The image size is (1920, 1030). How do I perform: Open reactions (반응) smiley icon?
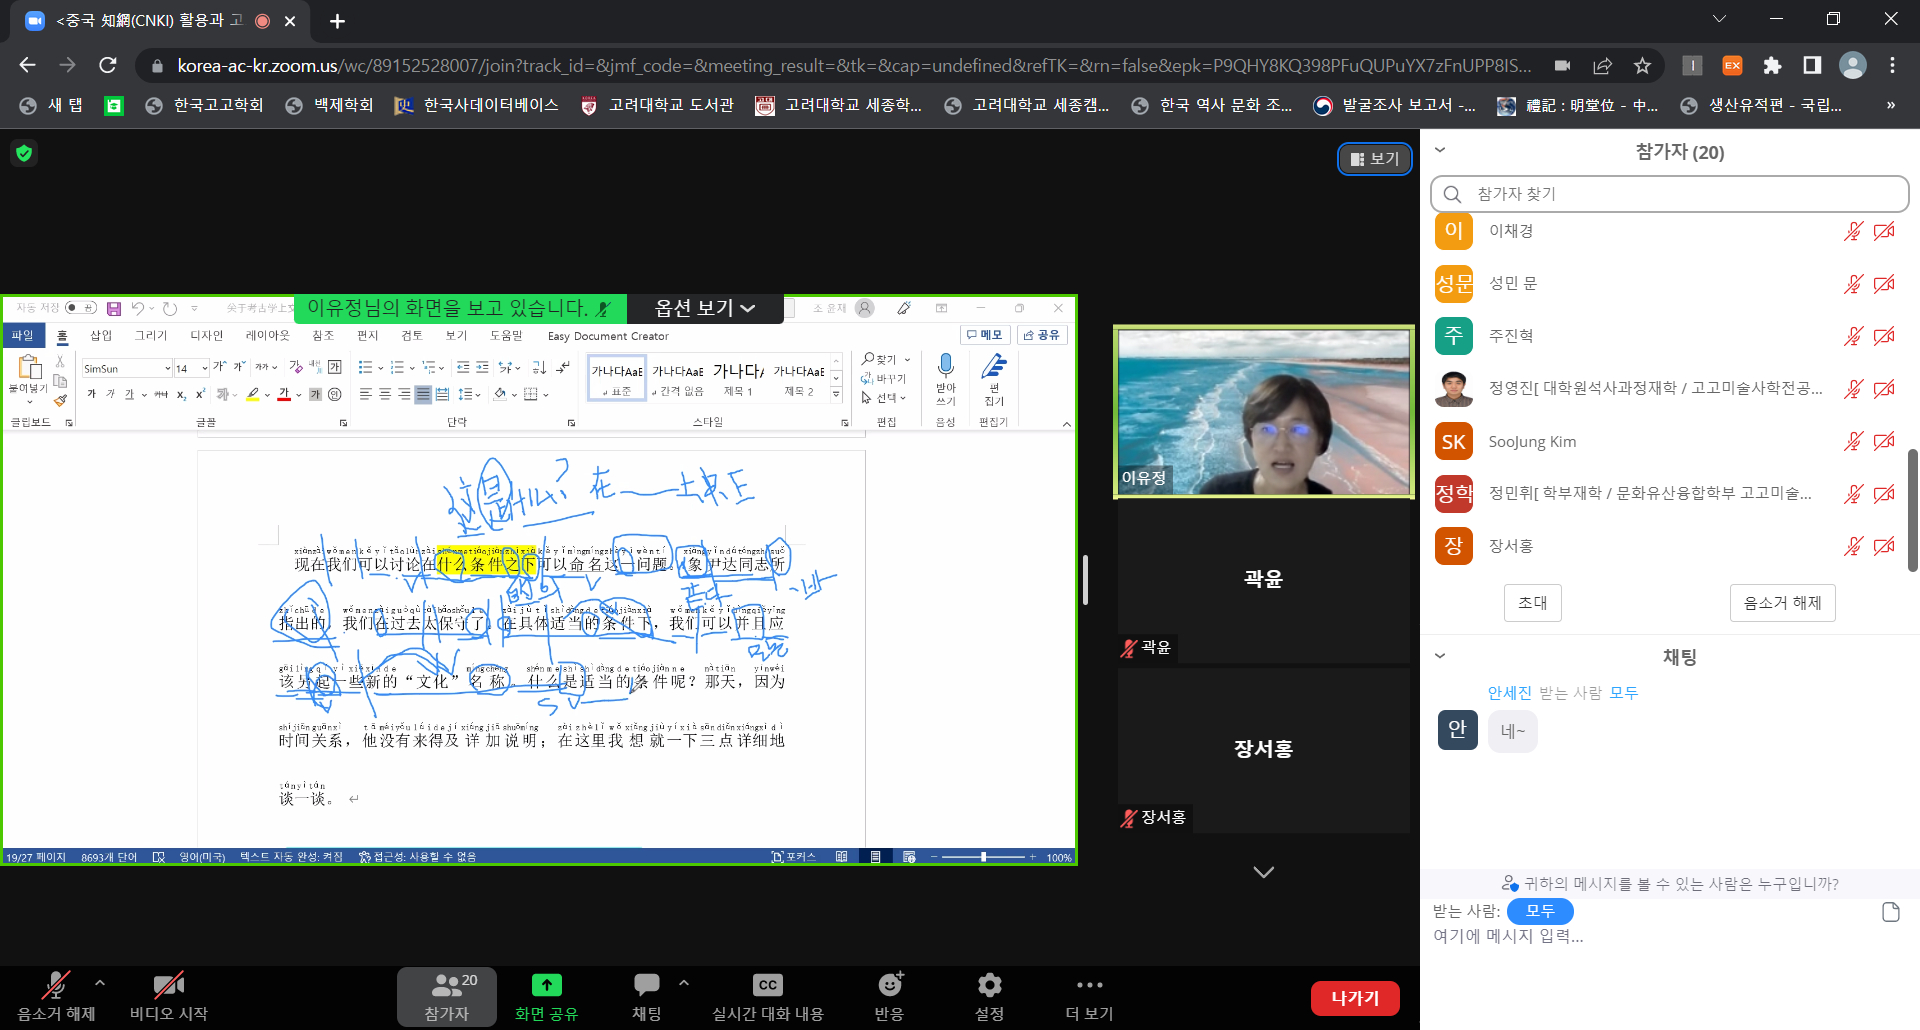pos(889,986)
